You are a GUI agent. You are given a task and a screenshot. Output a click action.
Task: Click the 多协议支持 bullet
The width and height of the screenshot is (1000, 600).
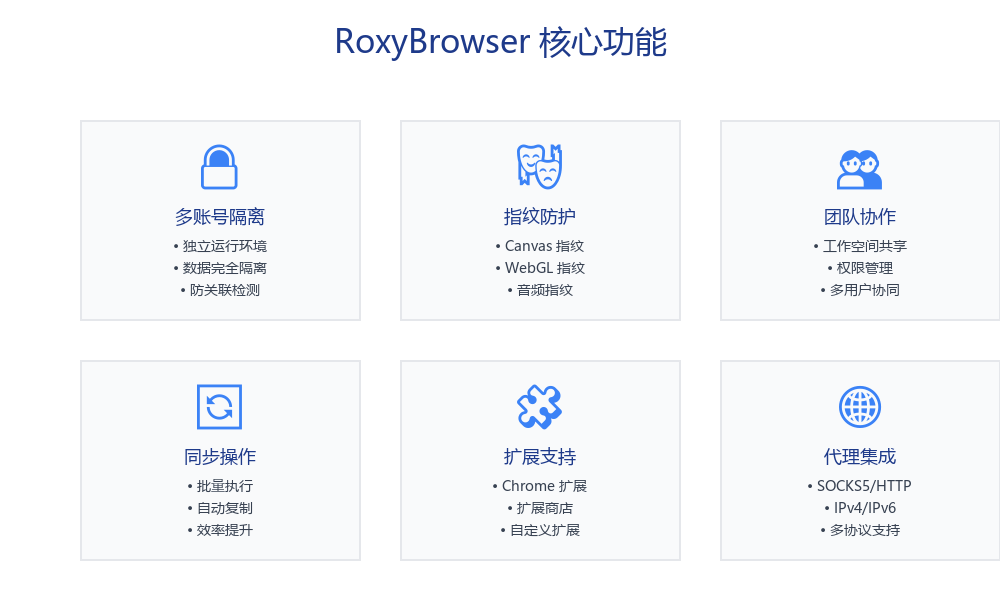[x=860, y=530]
